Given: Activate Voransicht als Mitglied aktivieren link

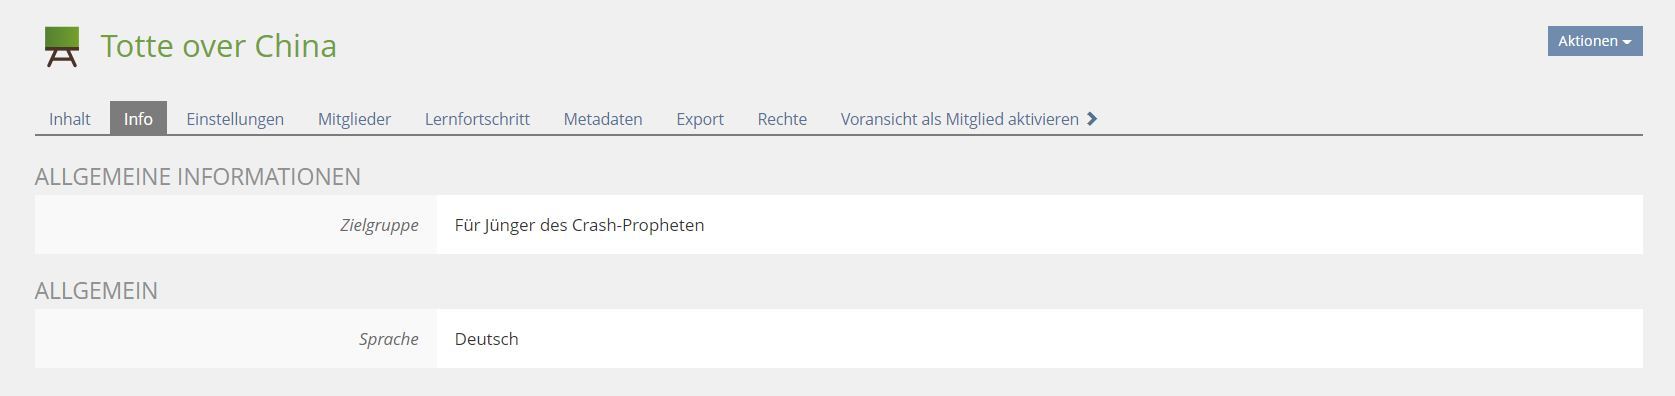Looking at the screenshot, I should (960, 118).
